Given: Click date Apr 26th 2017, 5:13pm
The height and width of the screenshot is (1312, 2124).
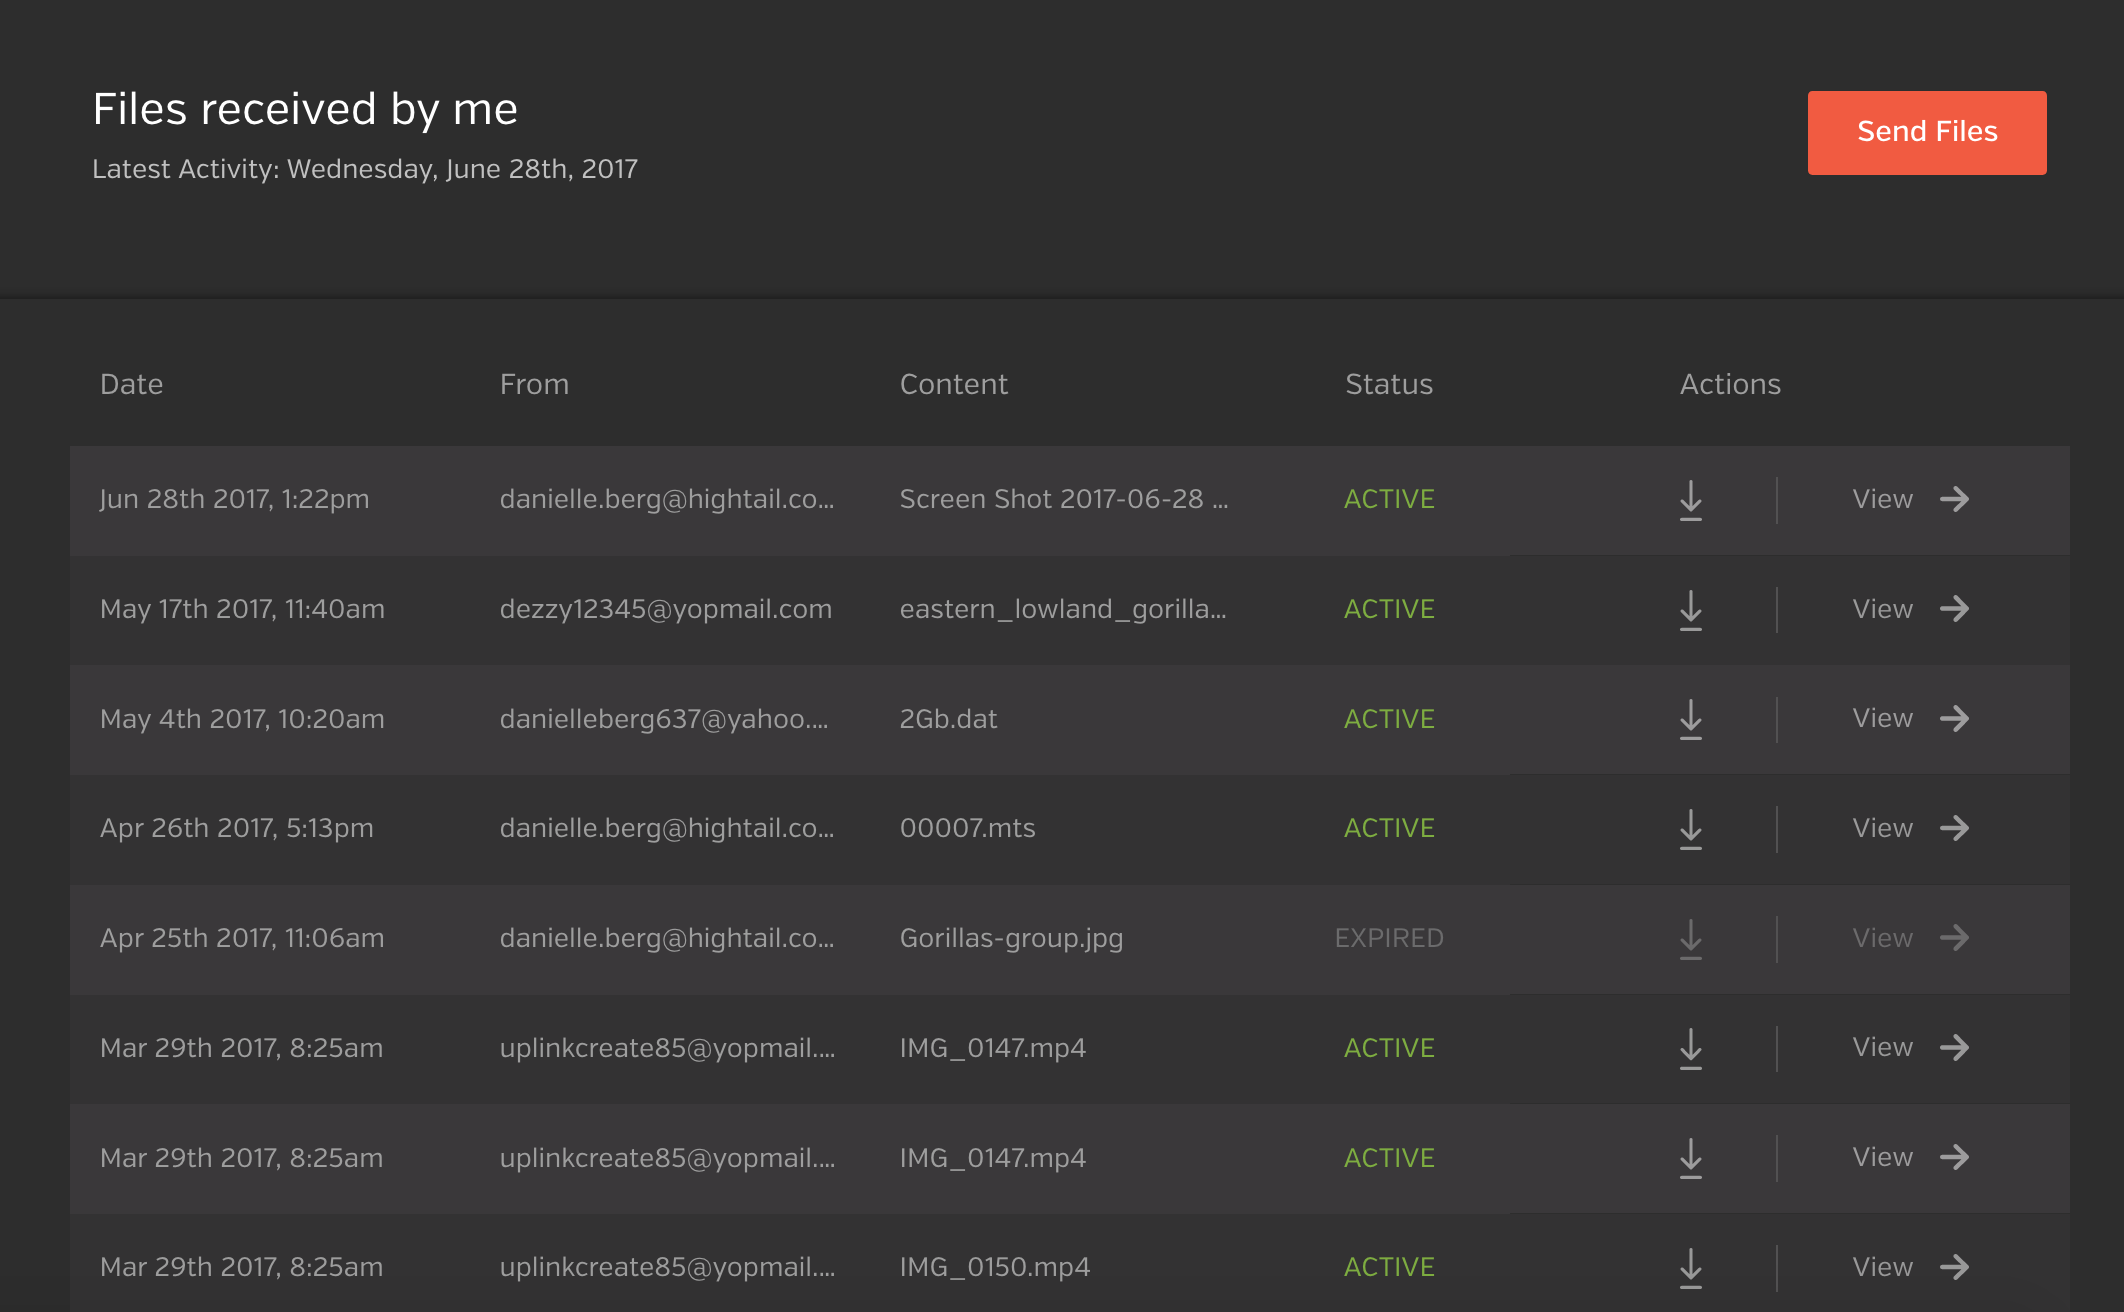Looking at the screenshot, I should point(236,828).
